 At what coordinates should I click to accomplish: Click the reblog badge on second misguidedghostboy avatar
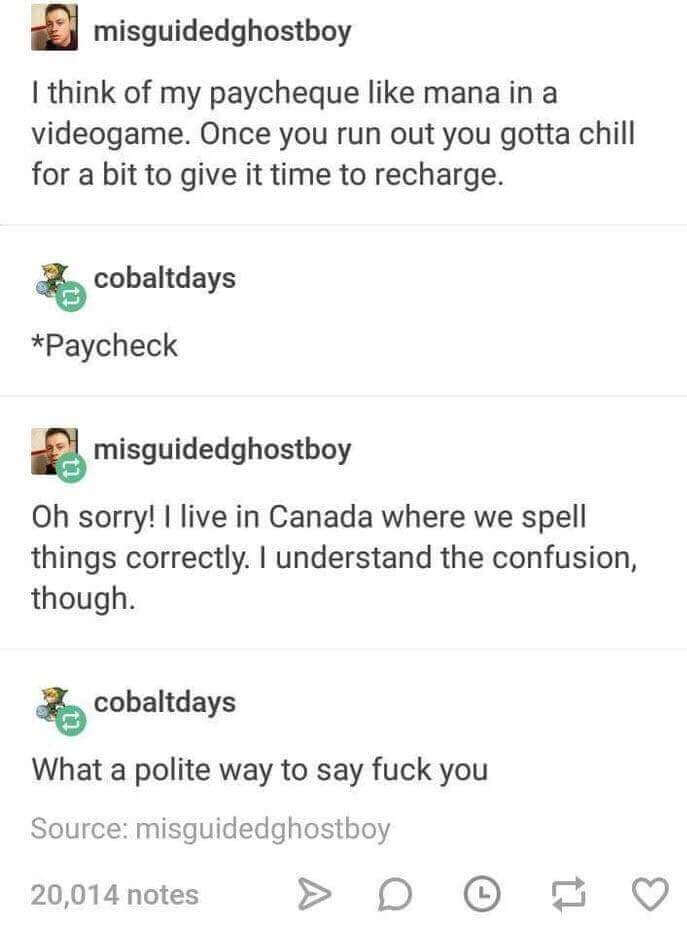pos(71,468)
